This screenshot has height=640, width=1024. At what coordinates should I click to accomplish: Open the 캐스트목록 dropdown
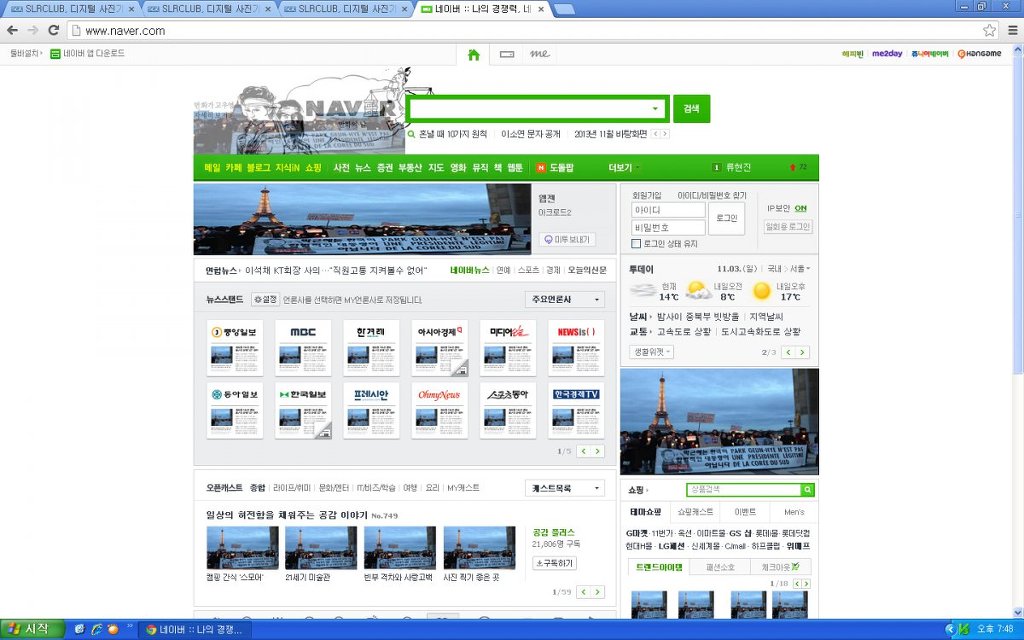coord(565,488)
